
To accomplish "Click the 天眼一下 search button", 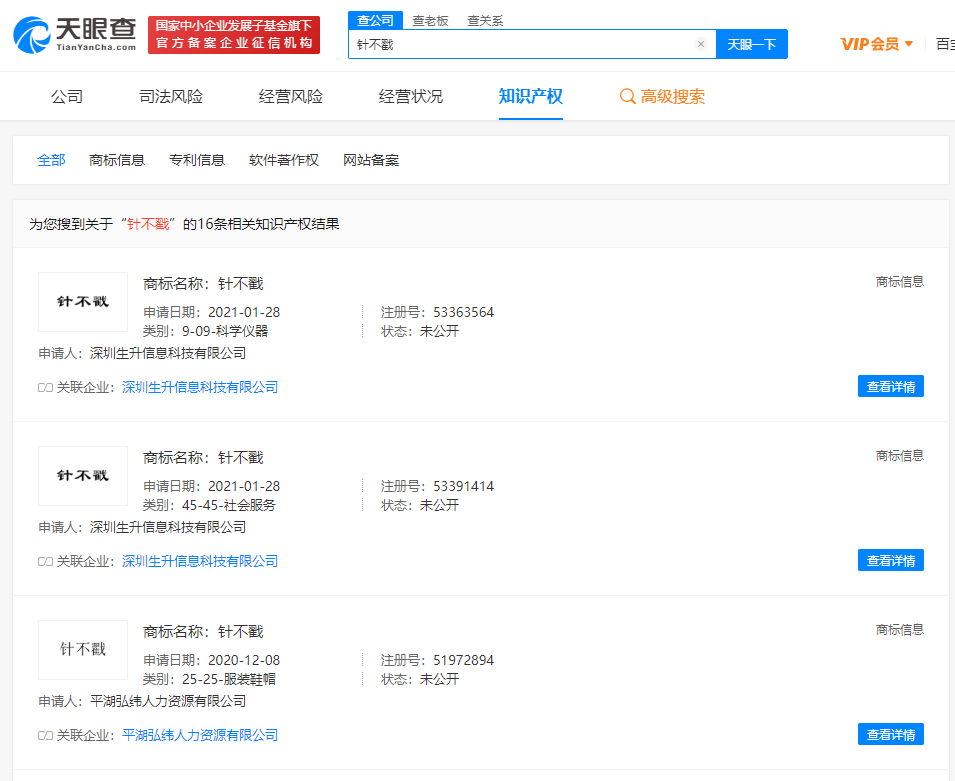I will tap(751, 44).
